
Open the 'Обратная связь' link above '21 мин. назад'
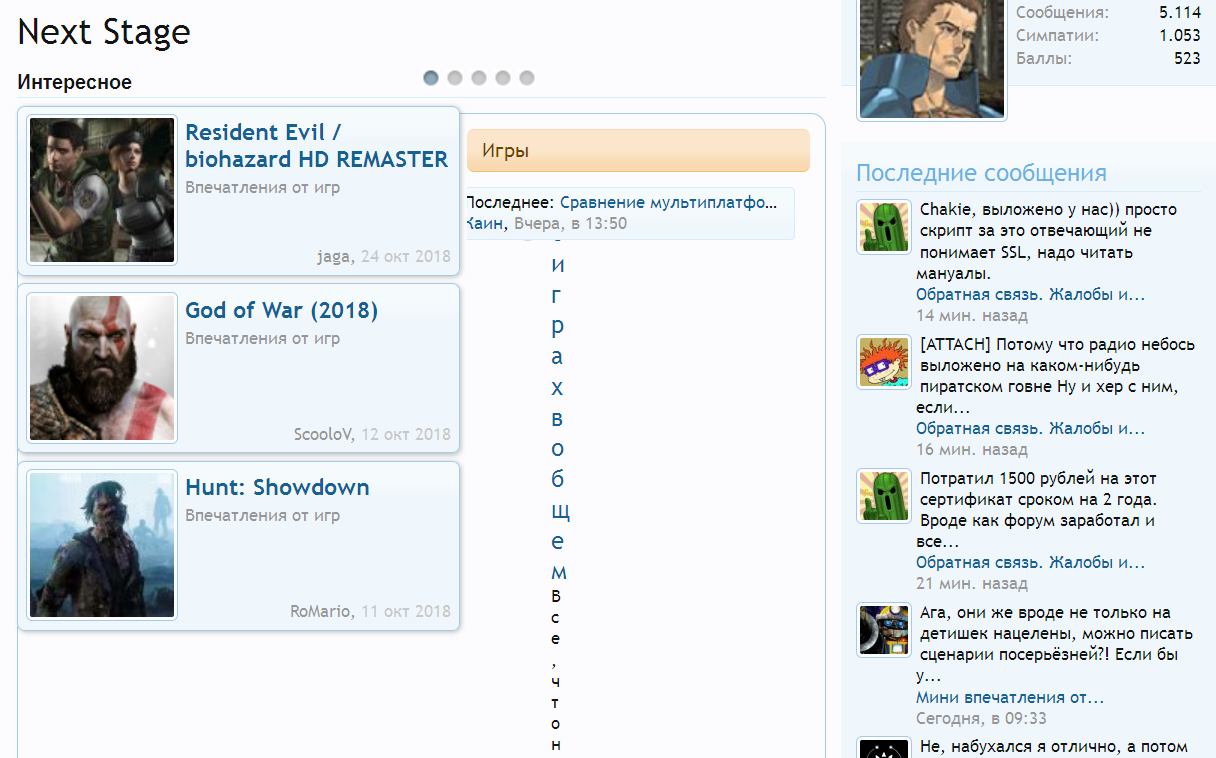[1030, 563]
